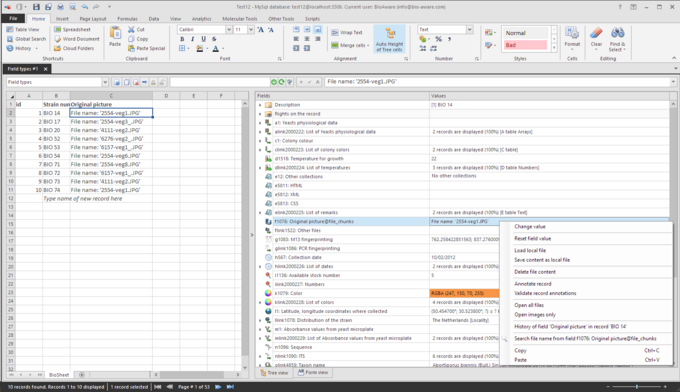Open Table View shortcut
Screen dimensions: 680x392
[23, 29]
